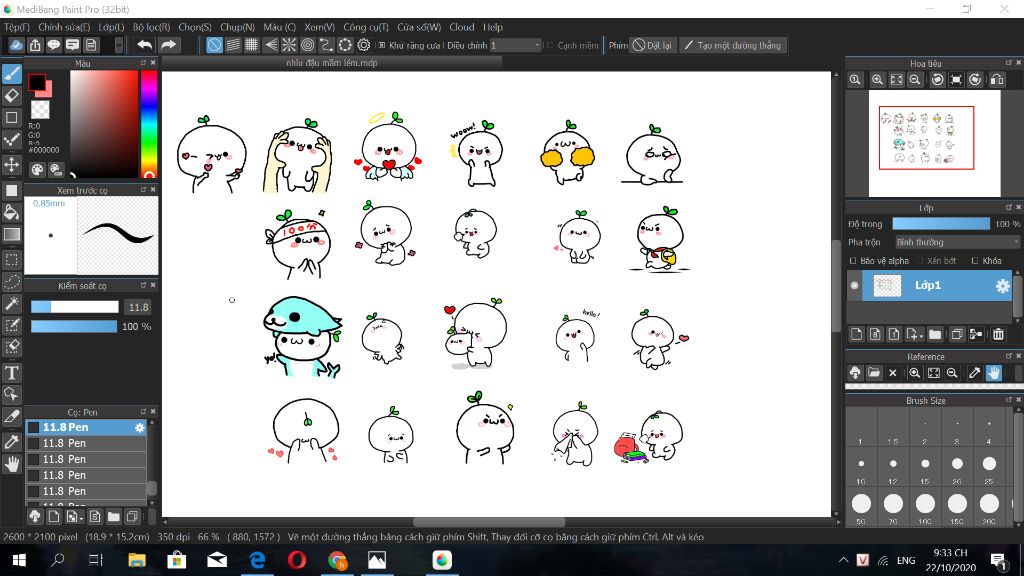Click the cloud save icon in toolbar
Image resolution: width=1024 pixels, height=576 pixels.
[16, 45]
